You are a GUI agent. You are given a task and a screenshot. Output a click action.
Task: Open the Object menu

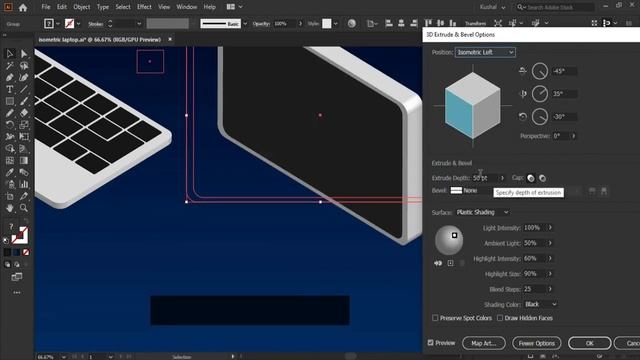coord(82,7)
